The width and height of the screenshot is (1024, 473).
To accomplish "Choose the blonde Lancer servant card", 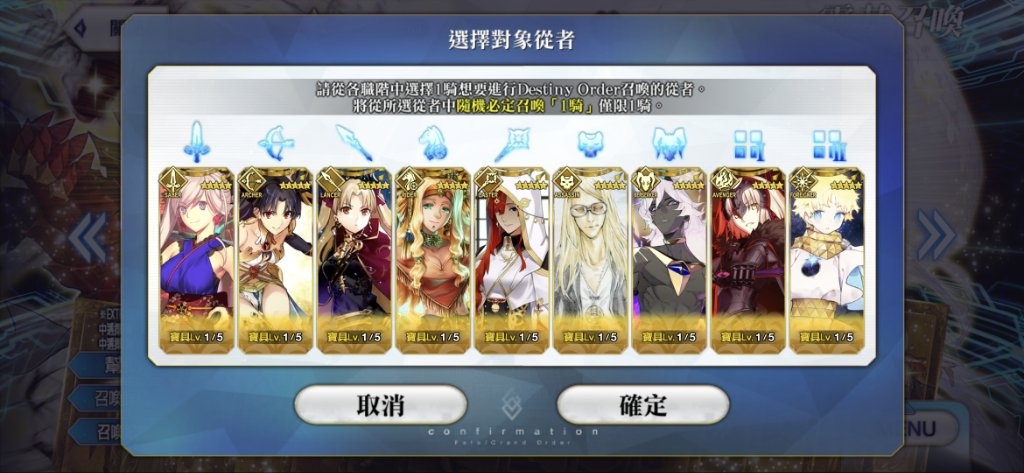I will click(354, 261).
